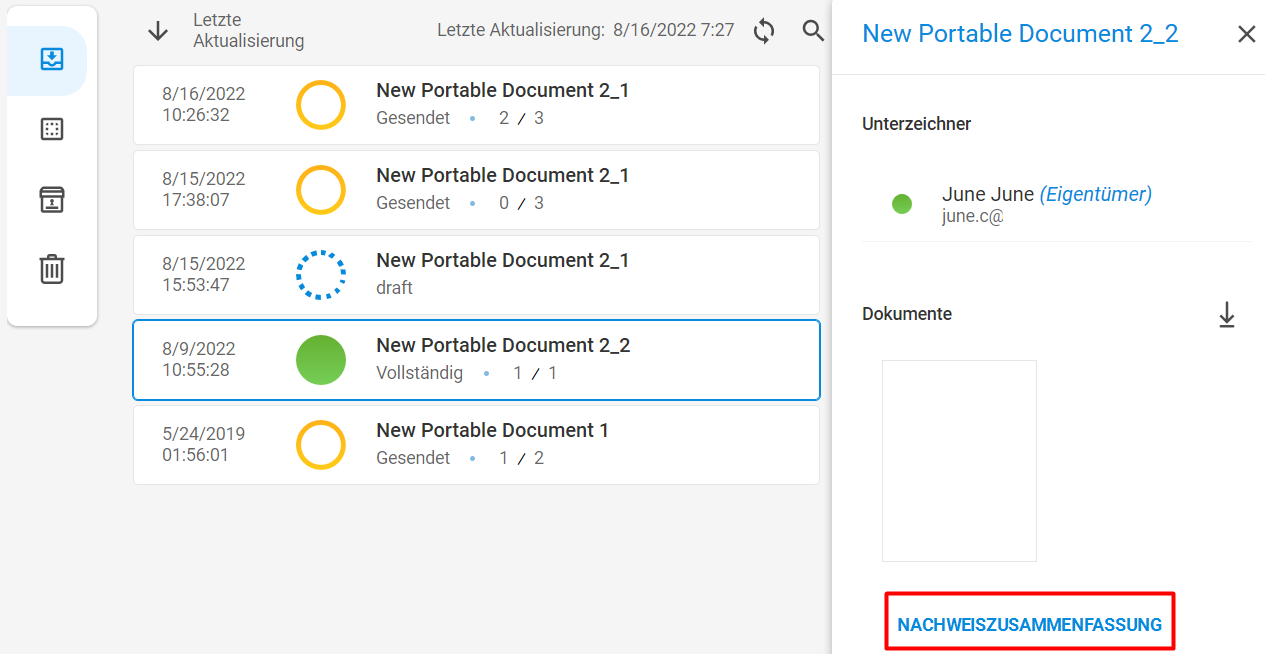Screen dimensions: 1265x654
Task: Click the Dokumente heading
Action: tap(907, 314)
